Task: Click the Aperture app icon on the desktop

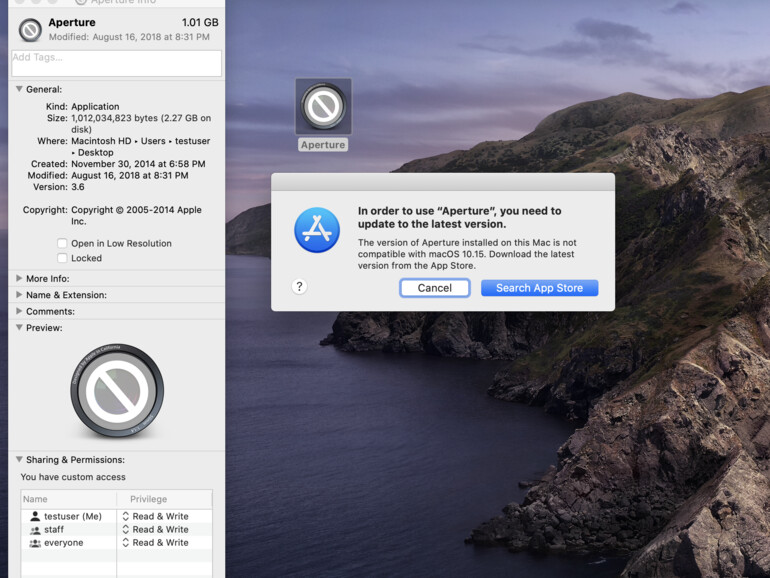Action: coord(323,107)
